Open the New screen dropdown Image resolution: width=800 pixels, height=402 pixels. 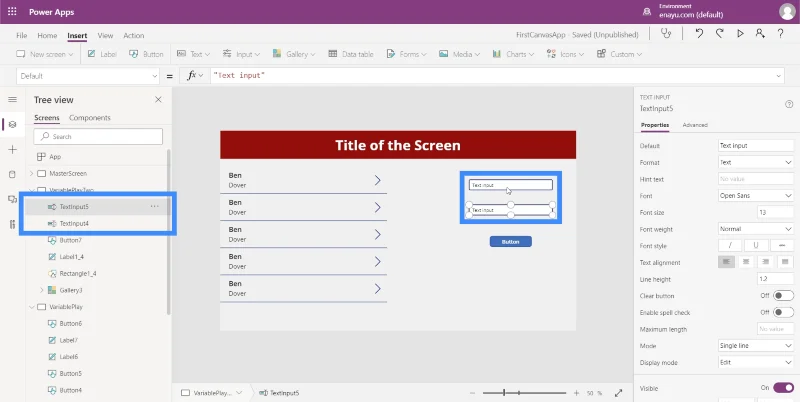44,54
